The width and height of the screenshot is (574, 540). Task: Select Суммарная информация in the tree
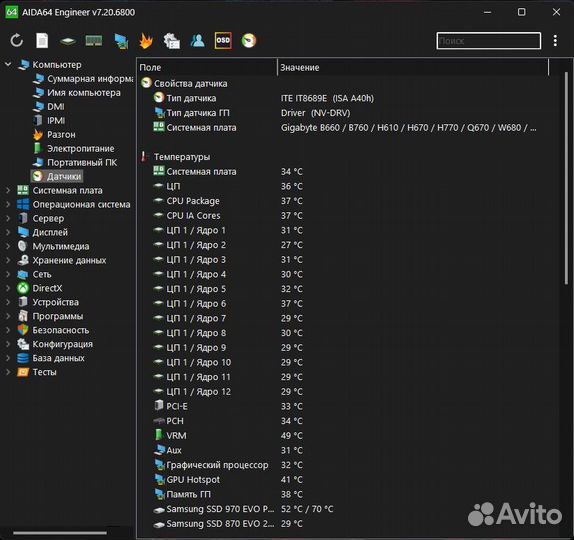[83, 79]
